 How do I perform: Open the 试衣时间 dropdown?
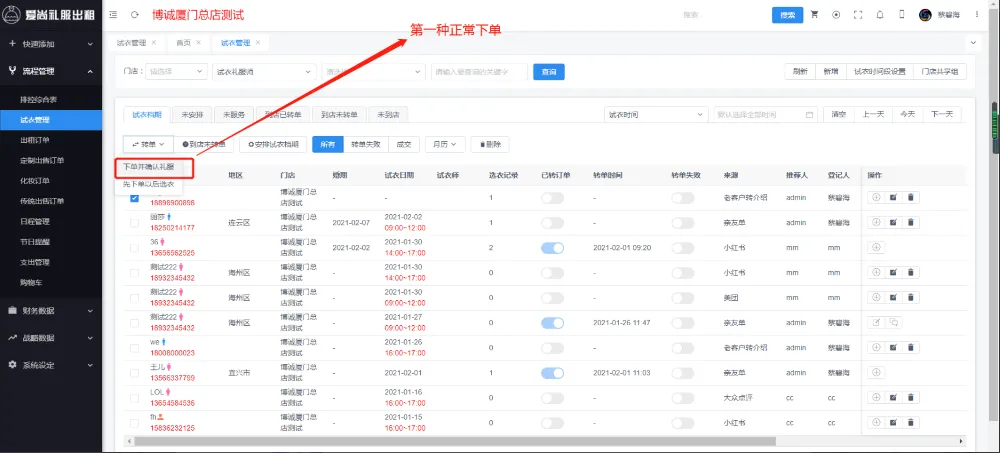pyautogui.click(x=655, y=114)
